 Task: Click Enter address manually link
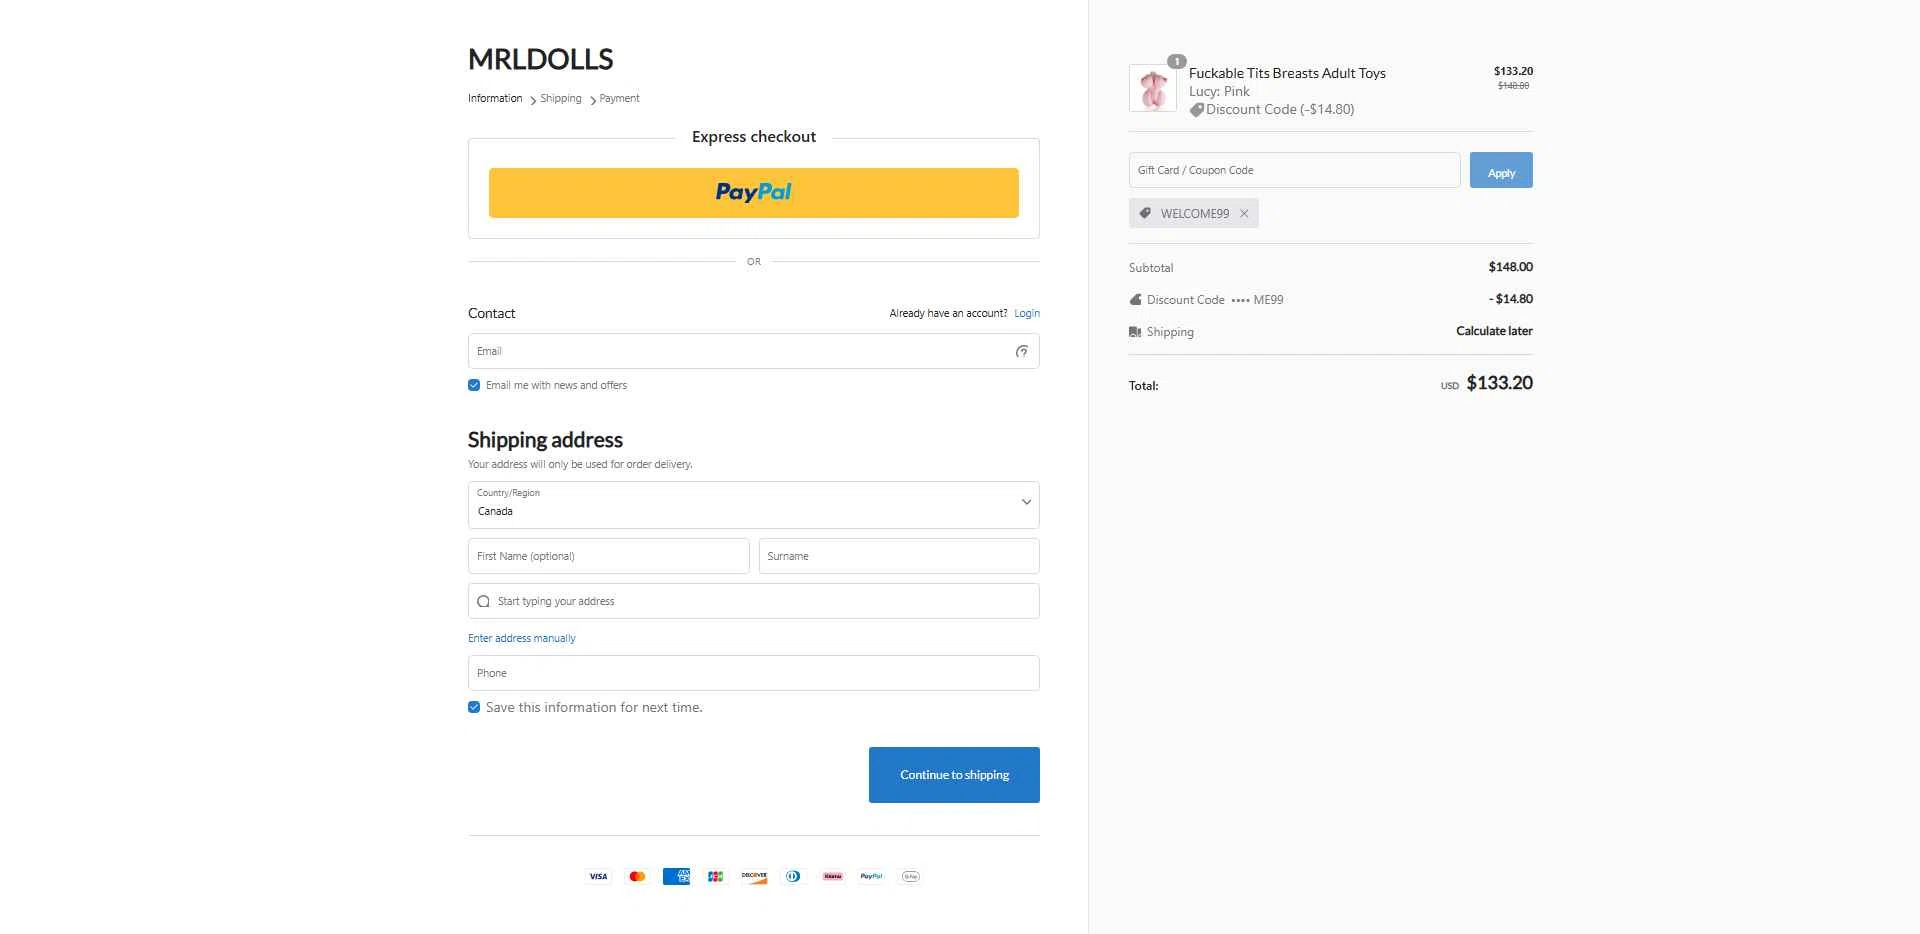click(522, 638)
